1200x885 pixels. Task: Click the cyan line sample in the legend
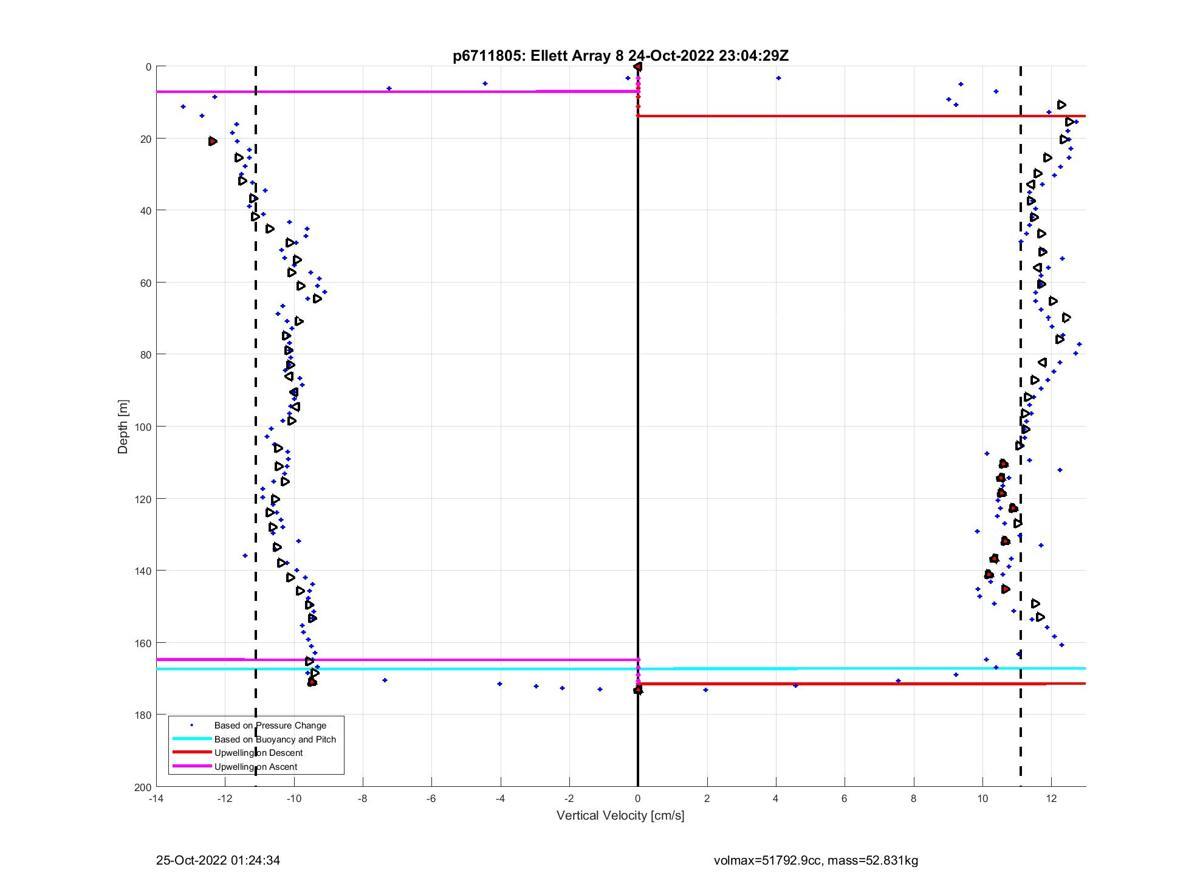(191, 739)
